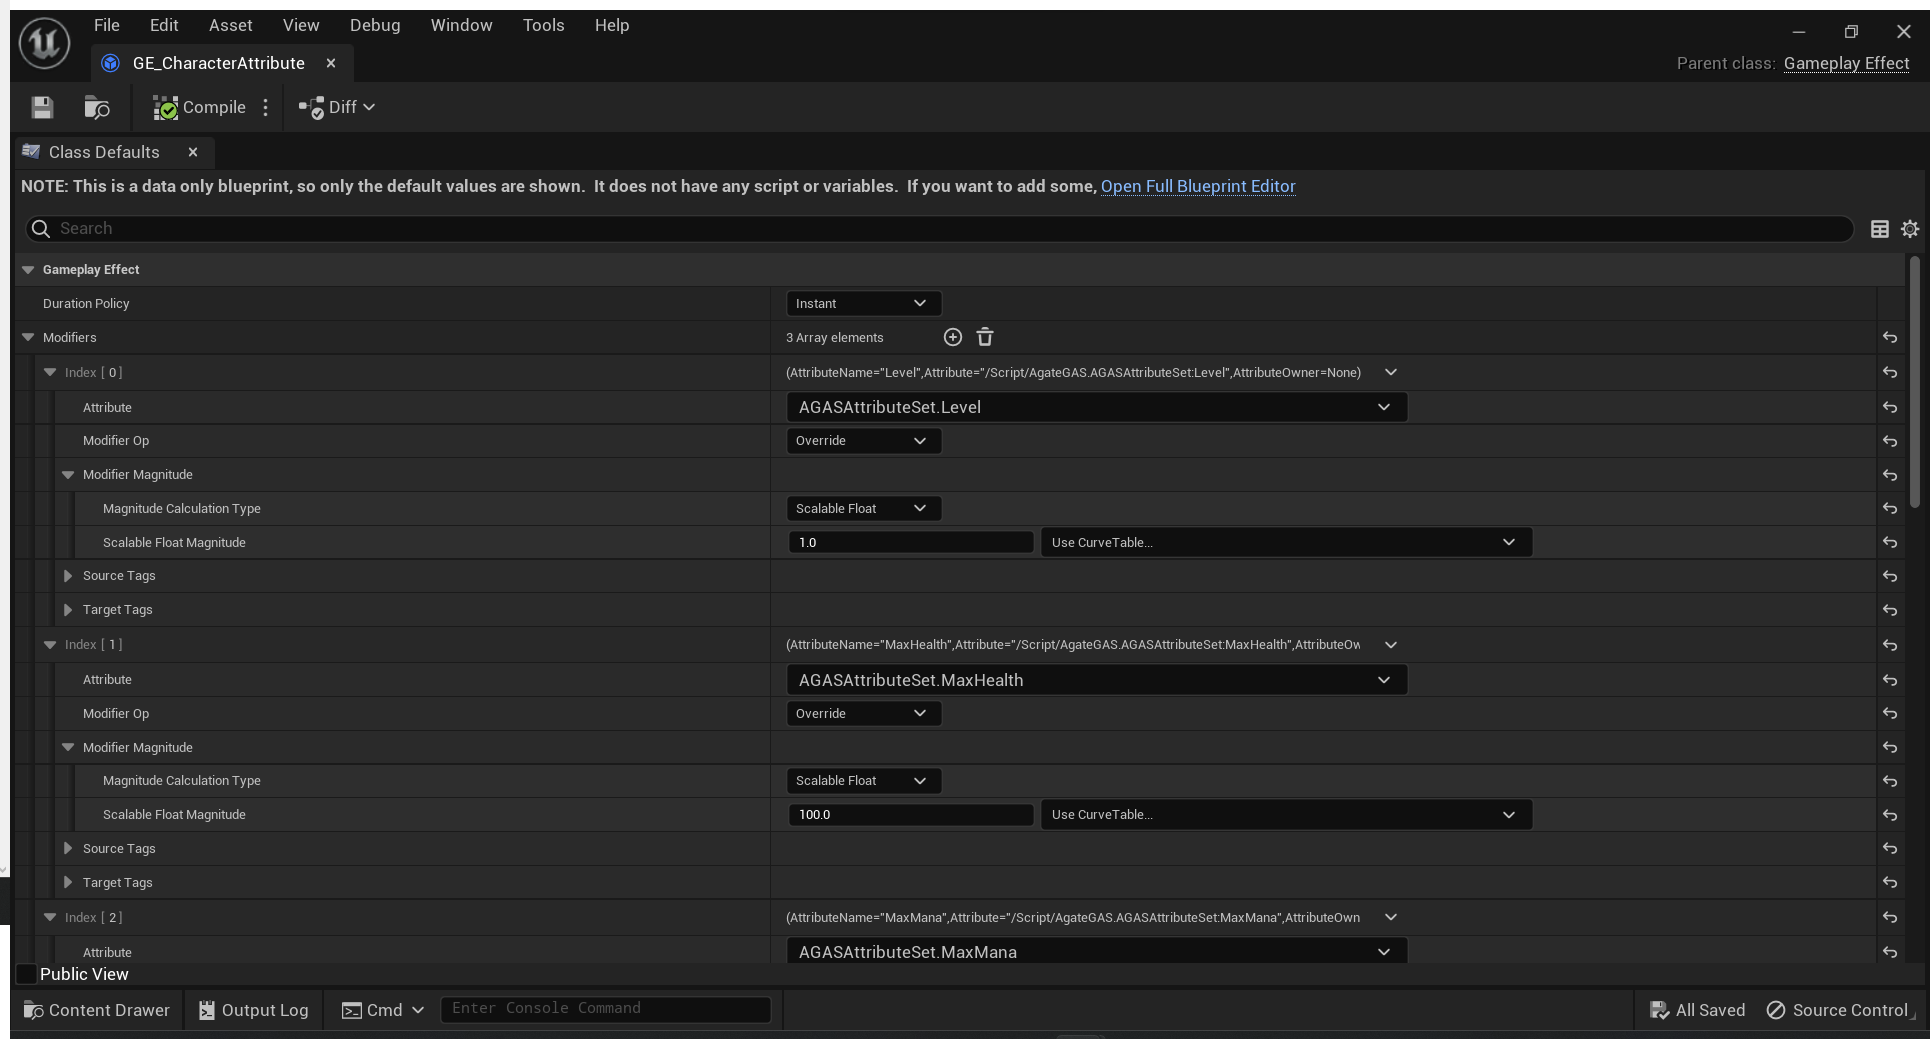
Task: Select the GE_CharacterAttribute tab
Action: pos(219,63)
